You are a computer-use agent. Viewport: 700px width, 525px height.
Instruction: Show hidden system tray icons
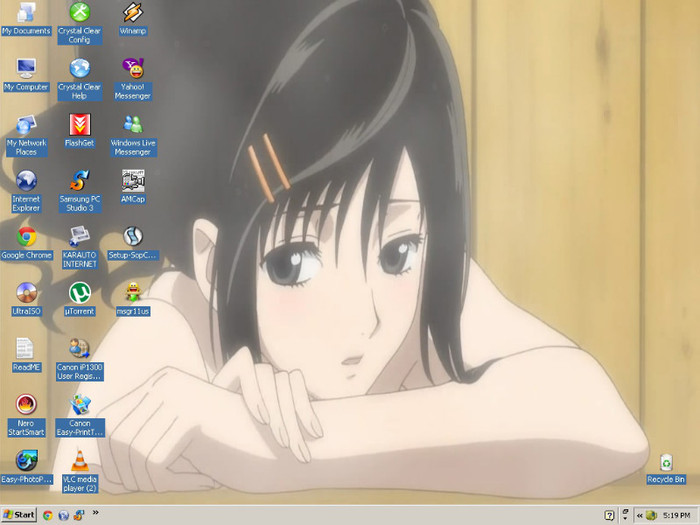639,515
